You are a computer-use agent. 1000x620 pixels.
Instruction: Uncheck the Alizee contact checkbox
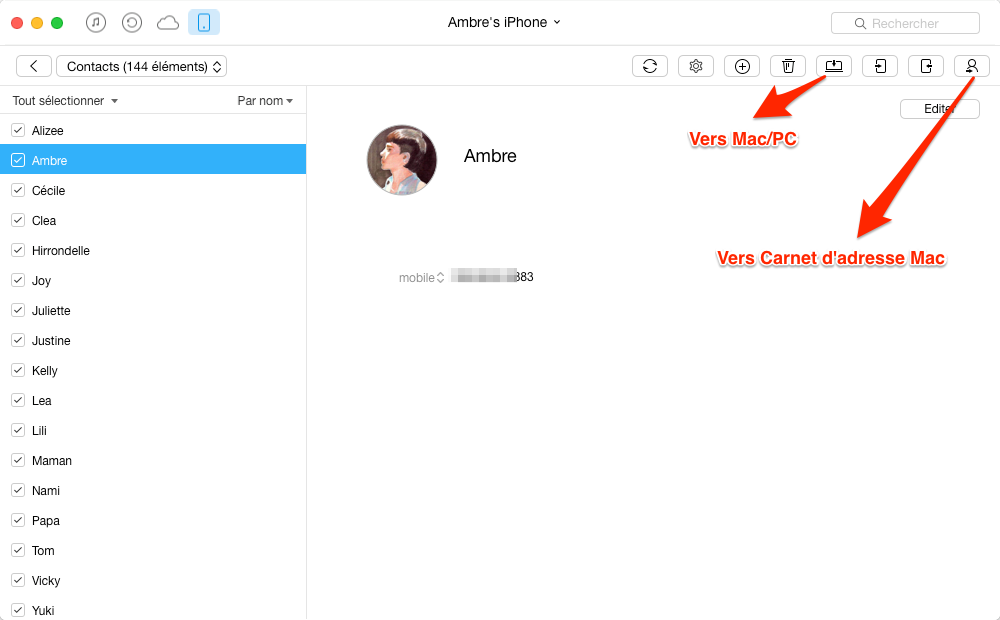point(18,130)
